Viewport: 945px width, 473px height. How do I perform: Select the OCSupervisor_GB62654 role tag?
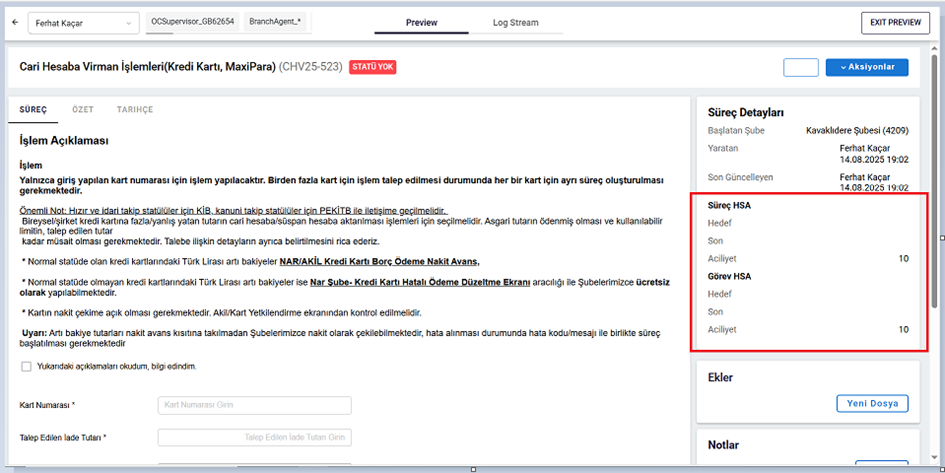click(x=194, y=21)
